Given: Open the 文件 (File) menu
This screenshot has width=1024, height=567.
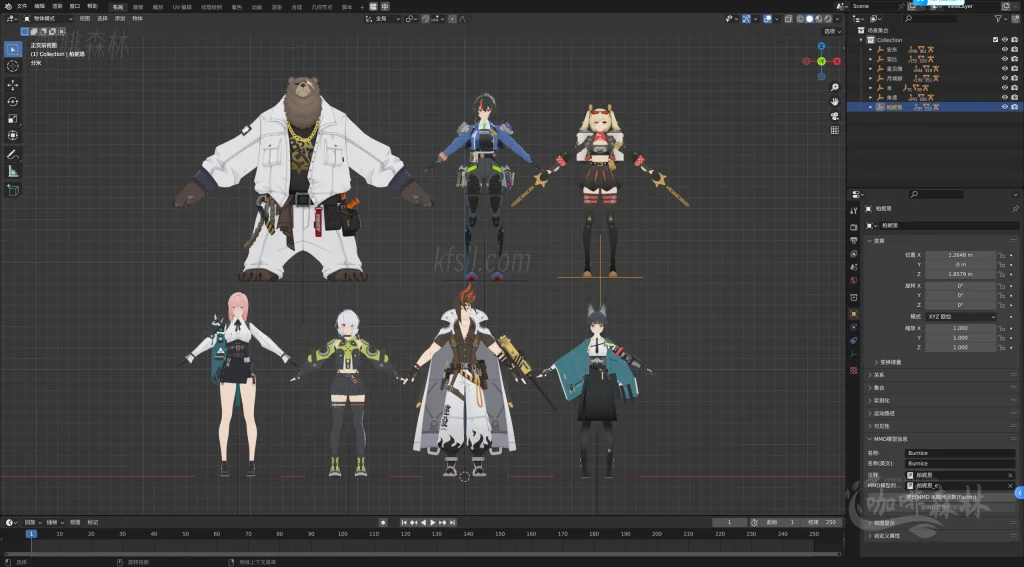Looking at the screenshot, I should point(22,7).
